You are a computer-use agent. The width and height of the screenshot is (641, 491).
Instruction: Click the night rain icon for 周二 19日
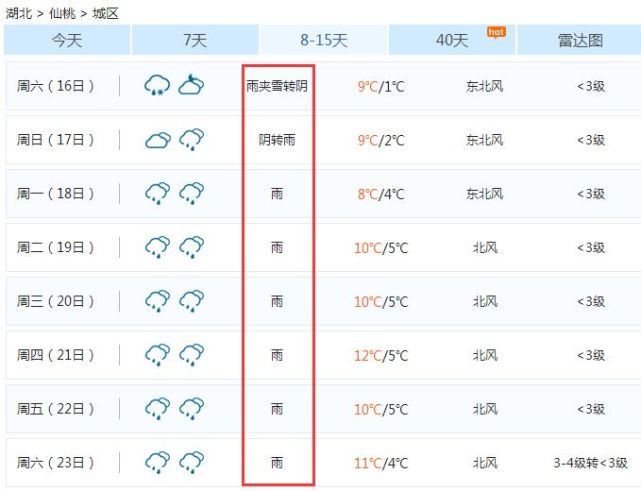click(192, 247)
